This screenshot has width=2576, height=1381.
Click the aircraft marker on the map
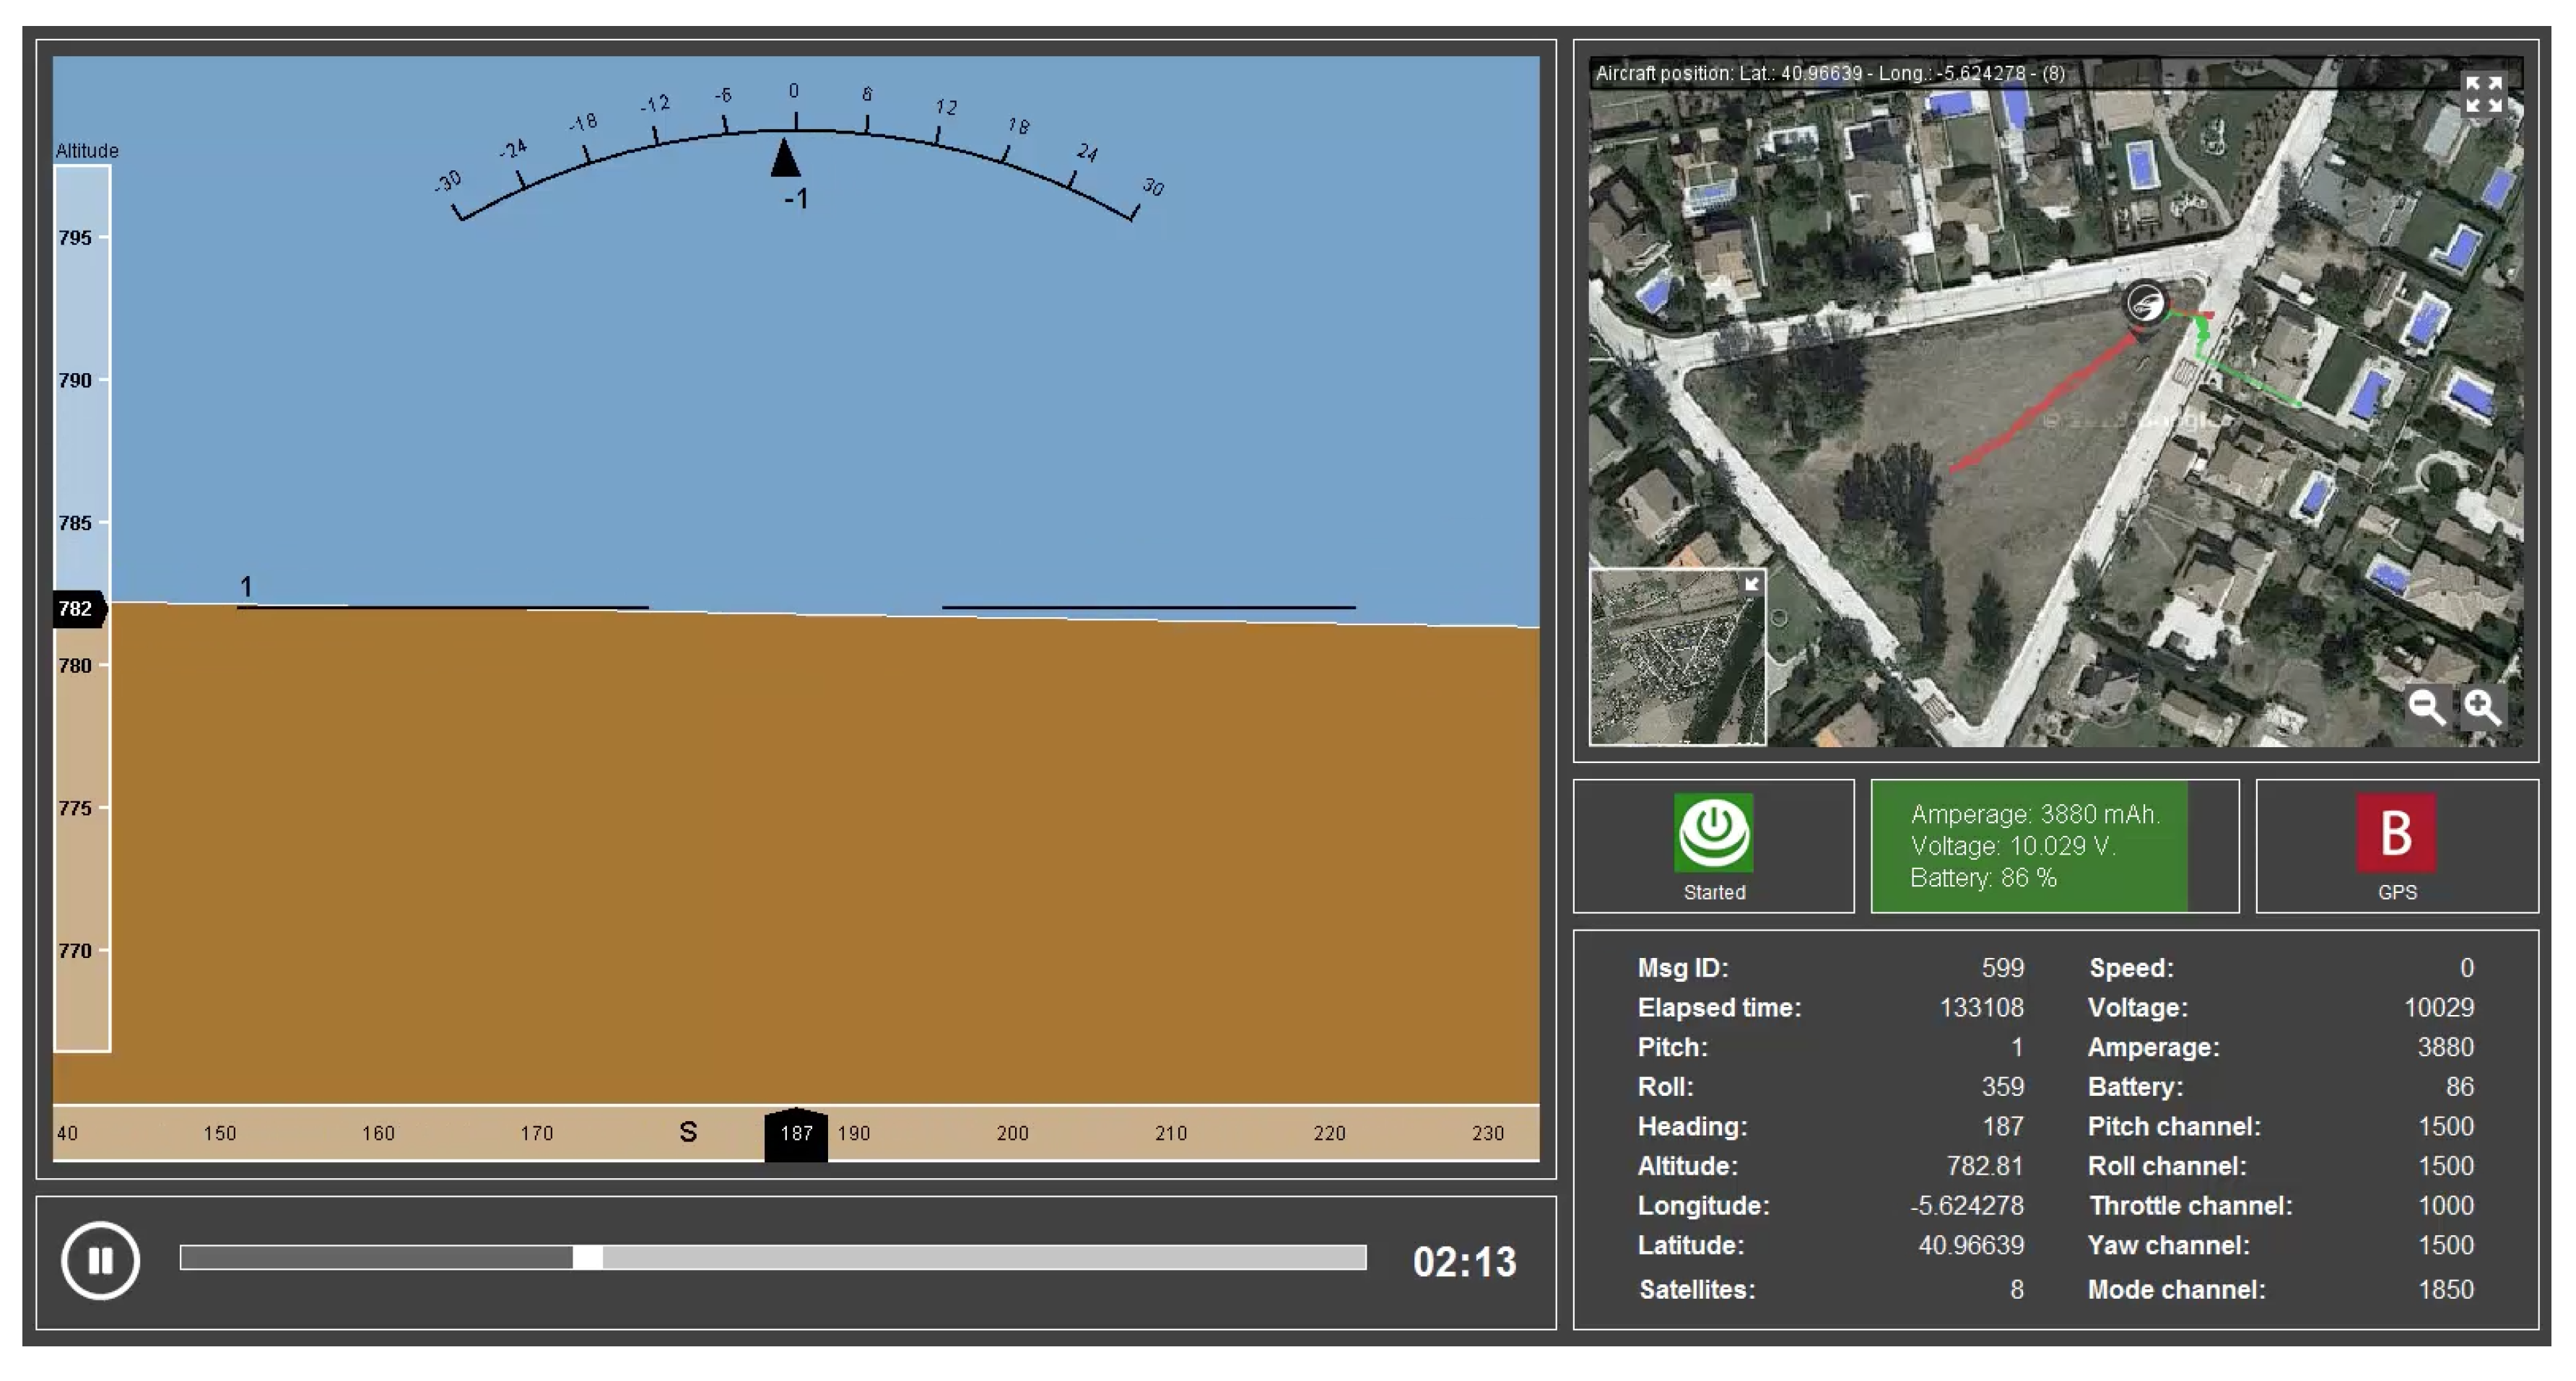[x=2145, y=303]
